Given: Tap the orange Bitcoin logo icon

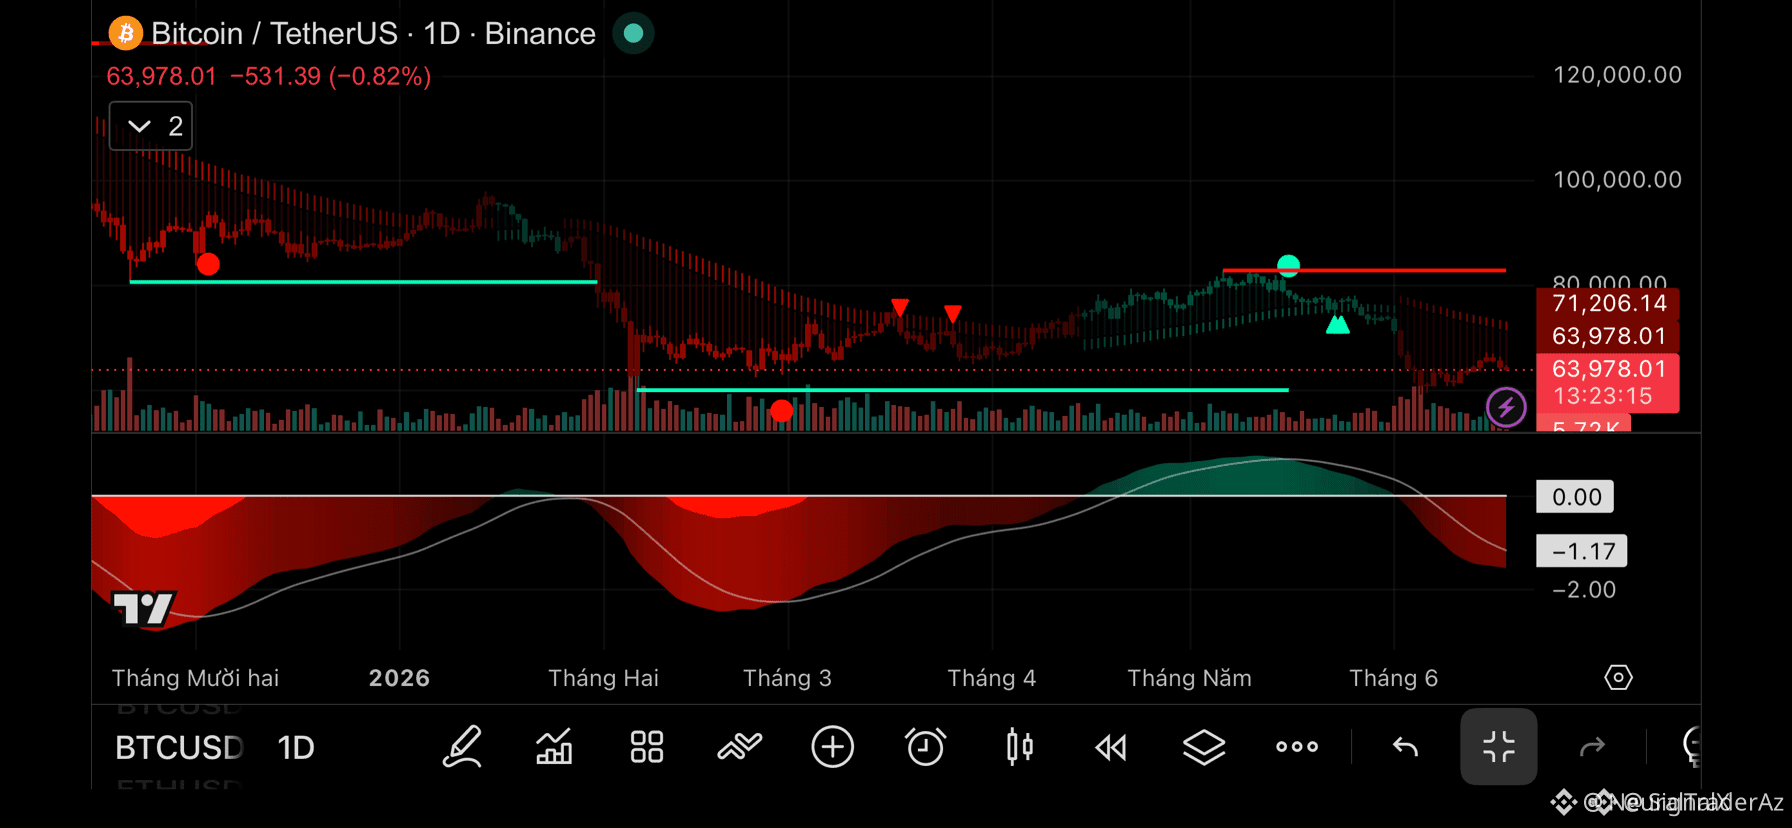Looking at the screenshot, I should click(126, 34).
